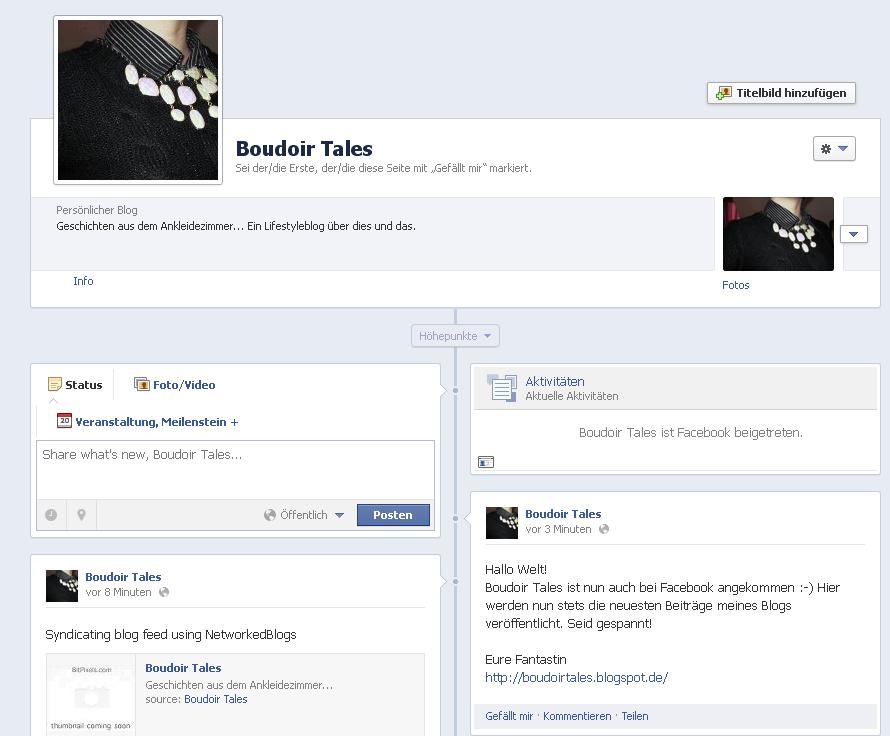Click the clock schedule icon
This screenshot has height=736, width=890.
tap(51, 515)
